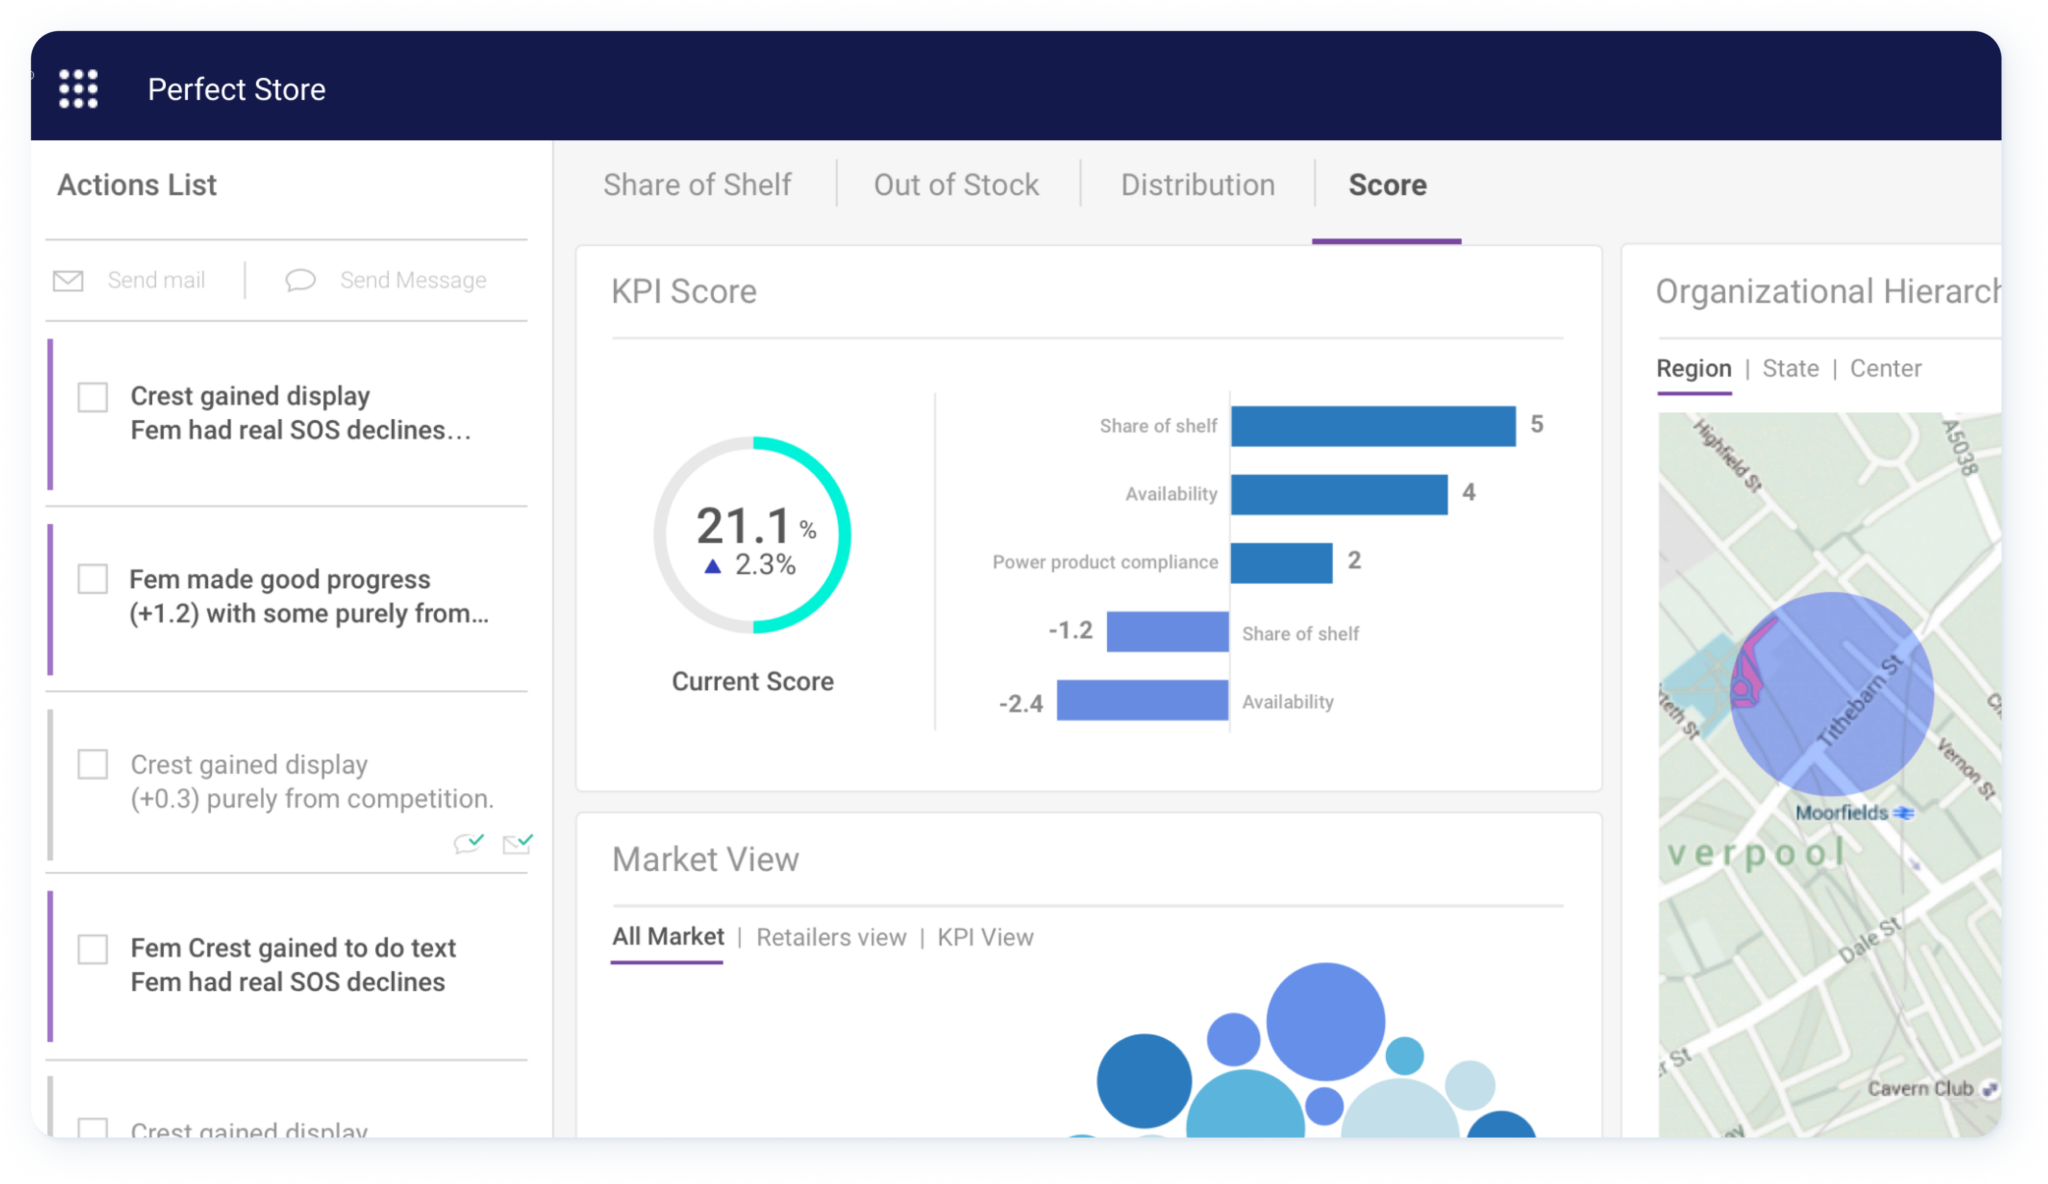Switch hierarchy view to Center
2048x1184 pixels.
pos(1885,368)
